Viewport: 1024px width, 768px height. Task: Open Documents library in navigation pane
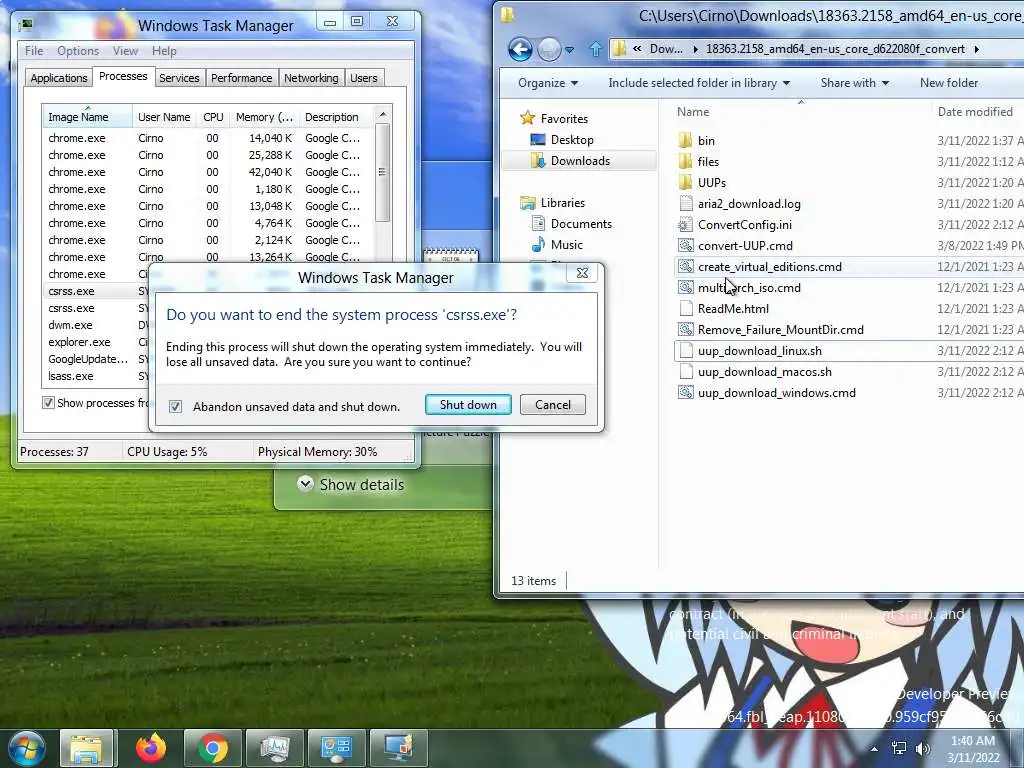tap(581, 224)
